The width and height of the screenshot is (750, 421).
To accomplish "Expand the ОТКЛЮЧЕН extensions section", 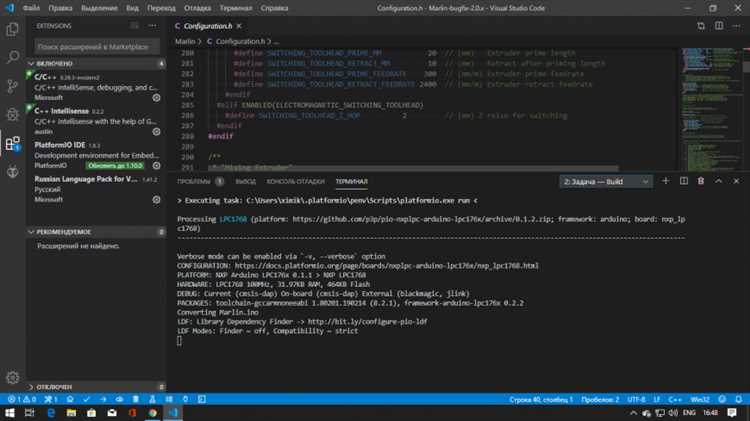I will [96, 387].
